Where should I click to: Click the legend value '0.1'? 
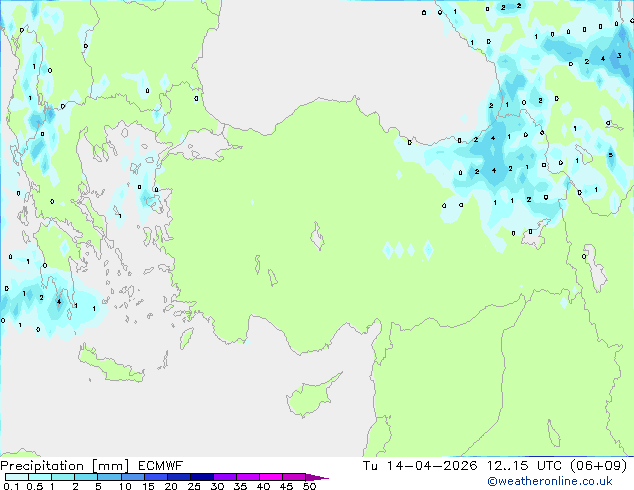(x=11, y=486)
